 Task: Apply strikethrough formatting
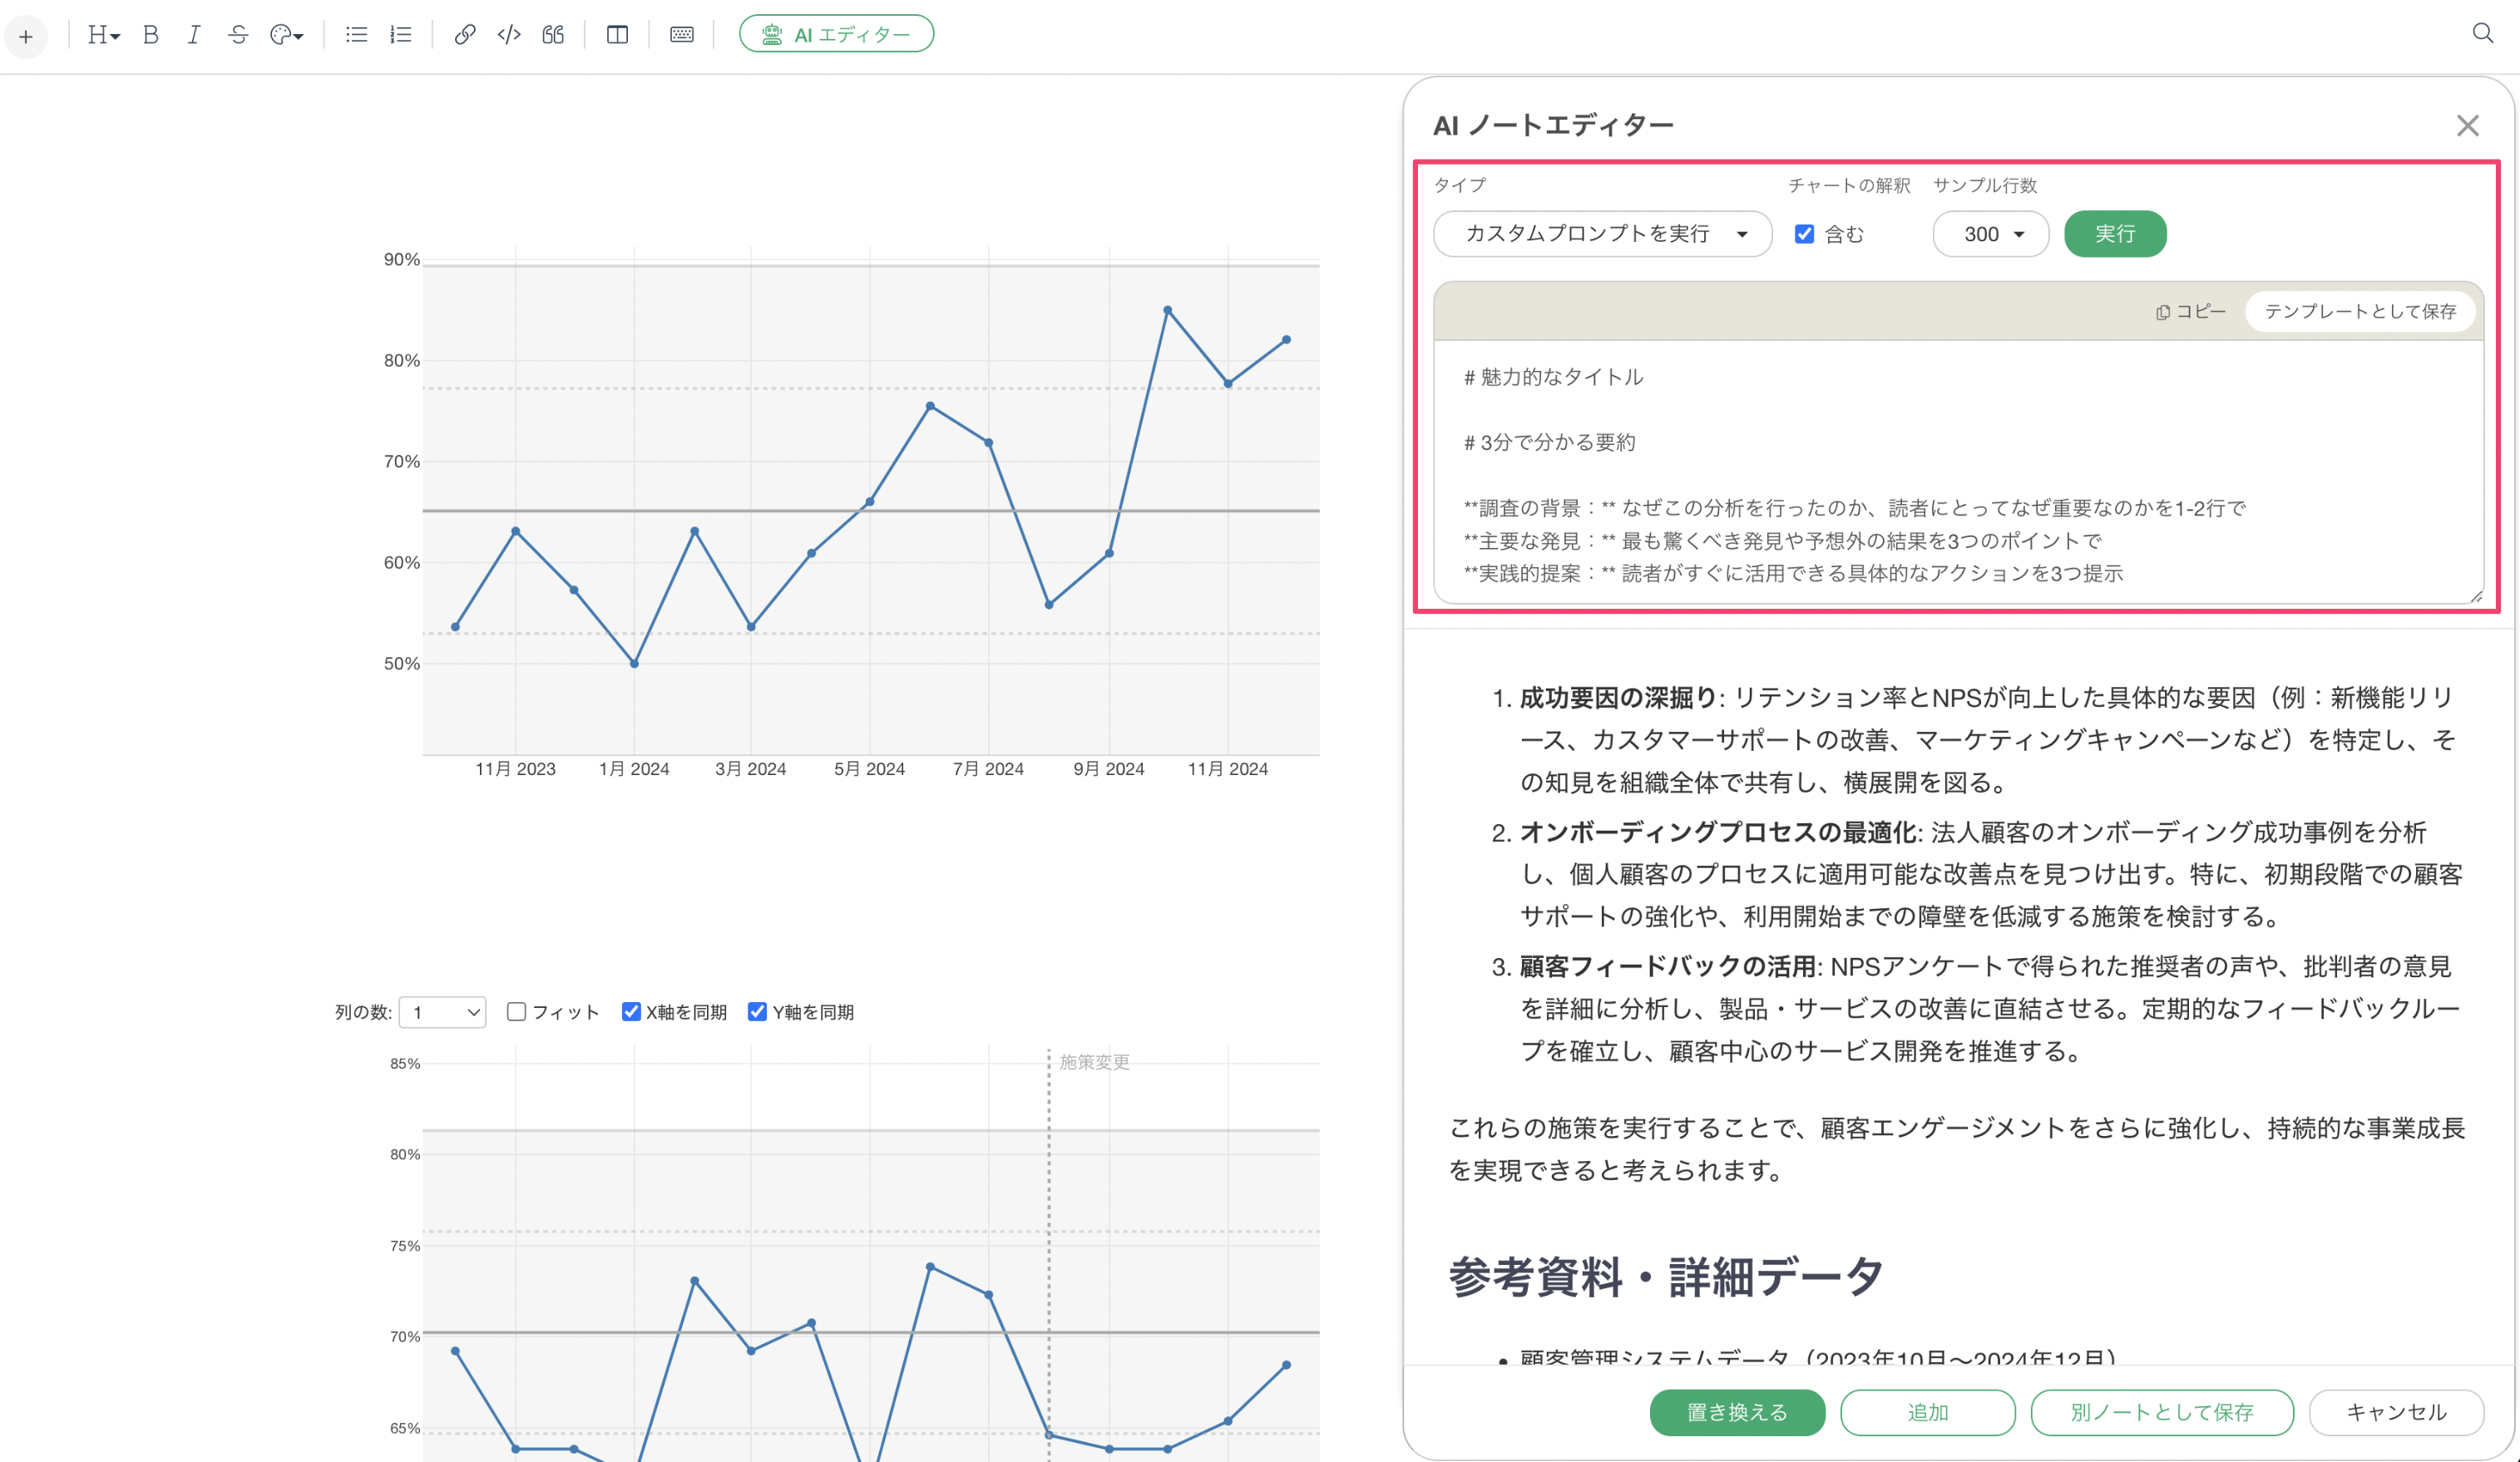pyautogui.click(x=237, y=35)
